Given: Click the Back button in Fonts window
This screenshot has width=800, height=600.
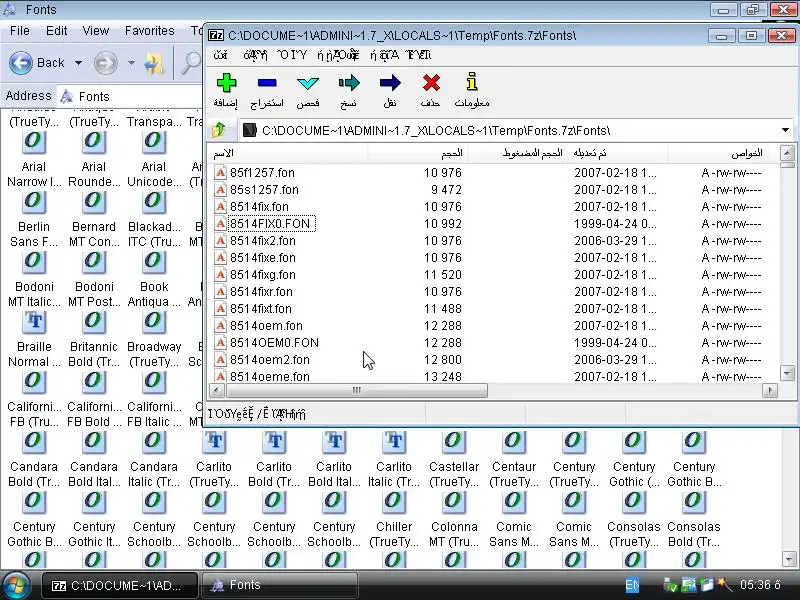Looking at the screenshot, I should (x=36, y=63).
